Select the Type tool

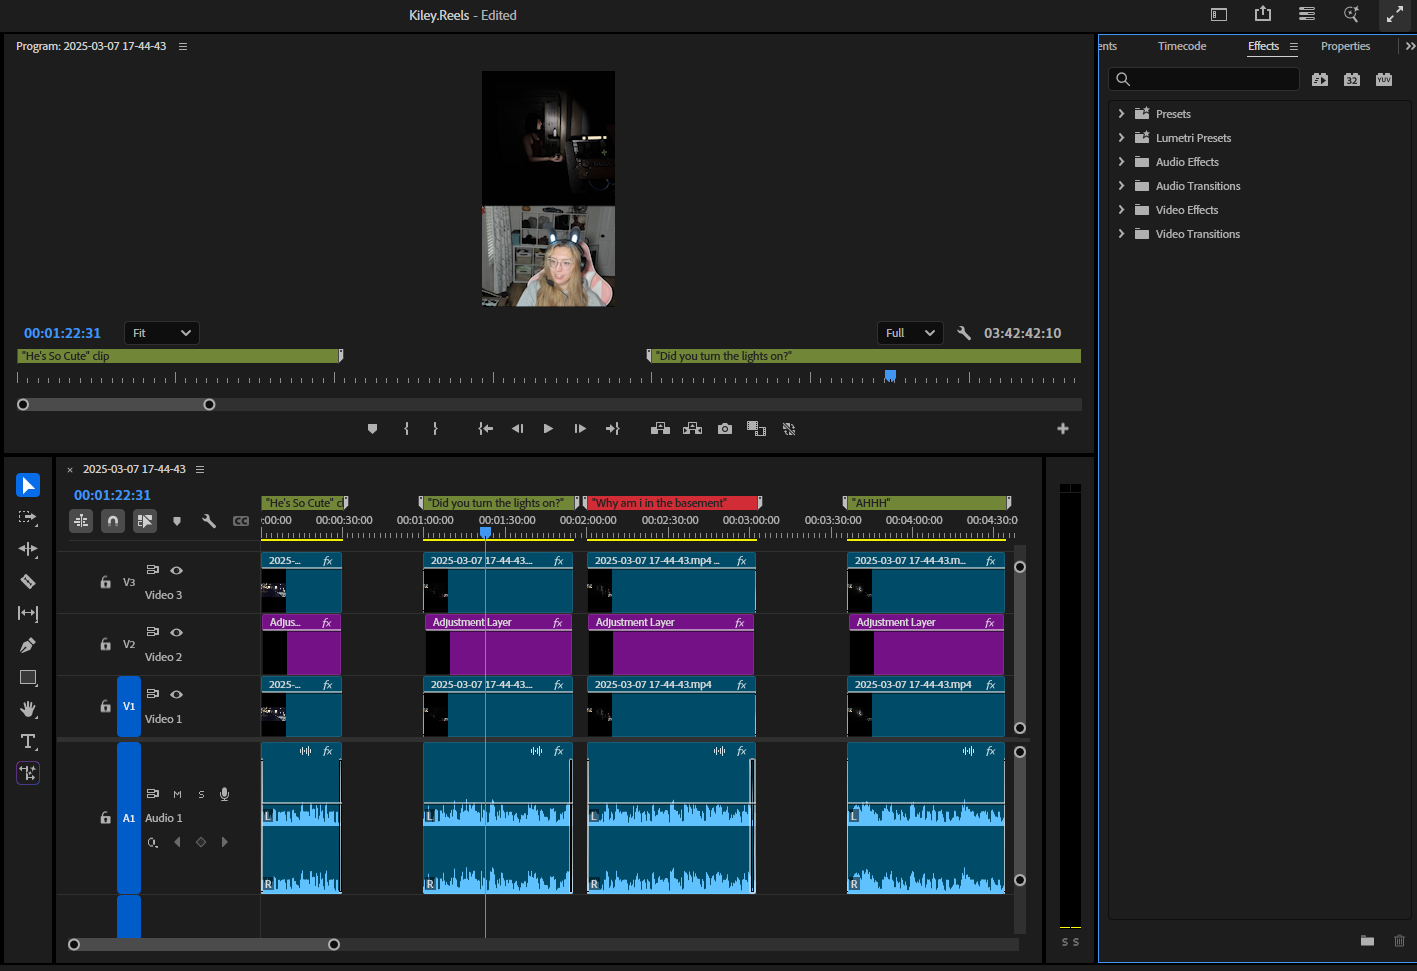click(28, 741)
